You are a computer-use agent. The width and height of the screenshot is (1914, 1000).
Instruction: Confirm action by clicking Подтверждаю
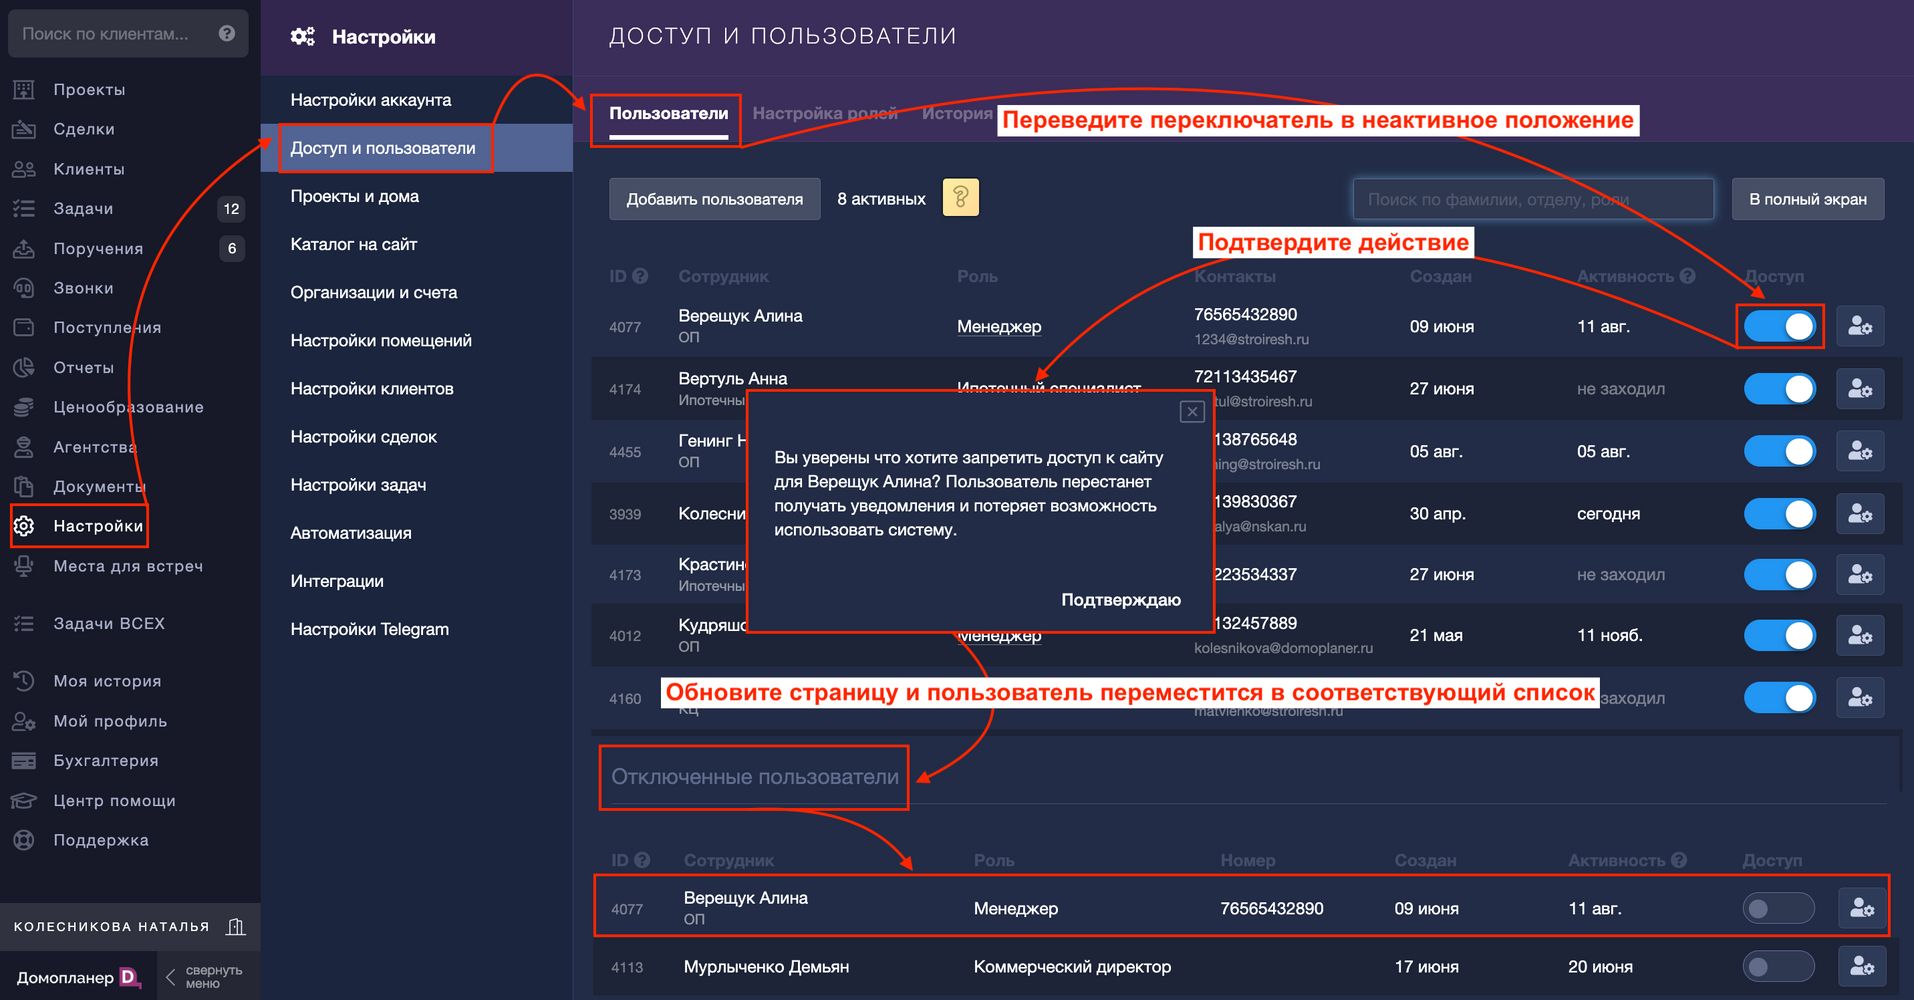1120,600
